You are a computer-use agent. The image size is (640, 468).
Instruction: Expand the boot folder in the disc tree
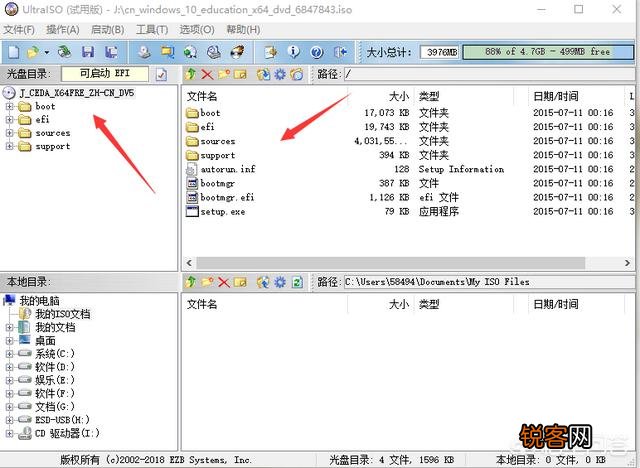[x=9, y=106]
